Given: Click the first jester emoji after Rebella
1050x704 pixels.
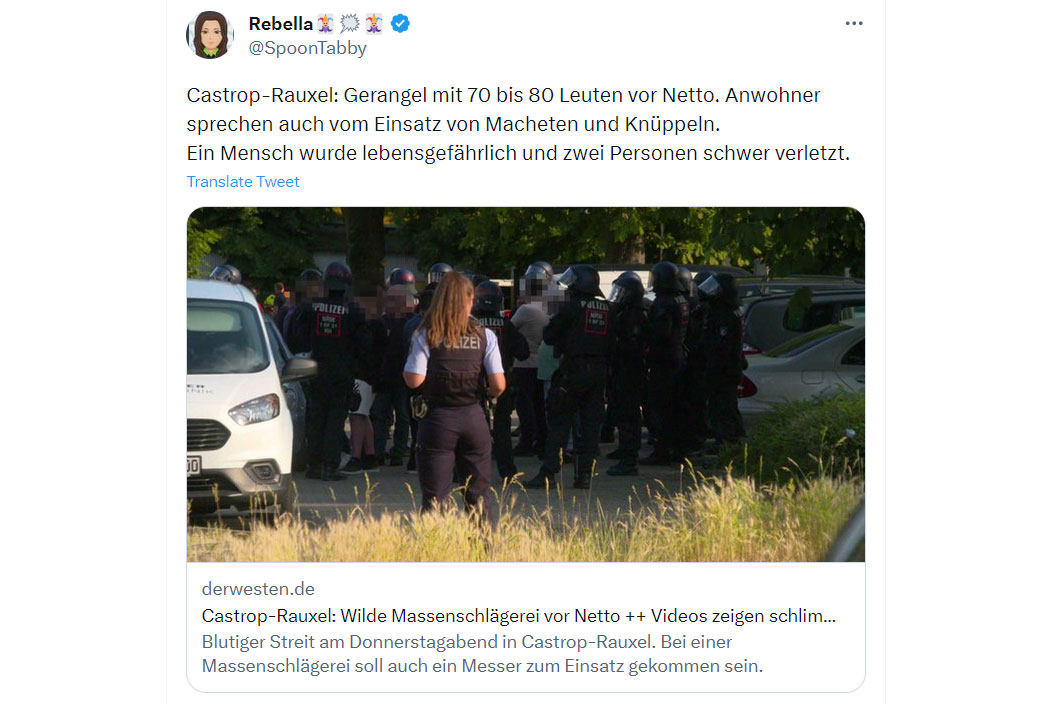Looking at the screenshot, I should point(325,23).
